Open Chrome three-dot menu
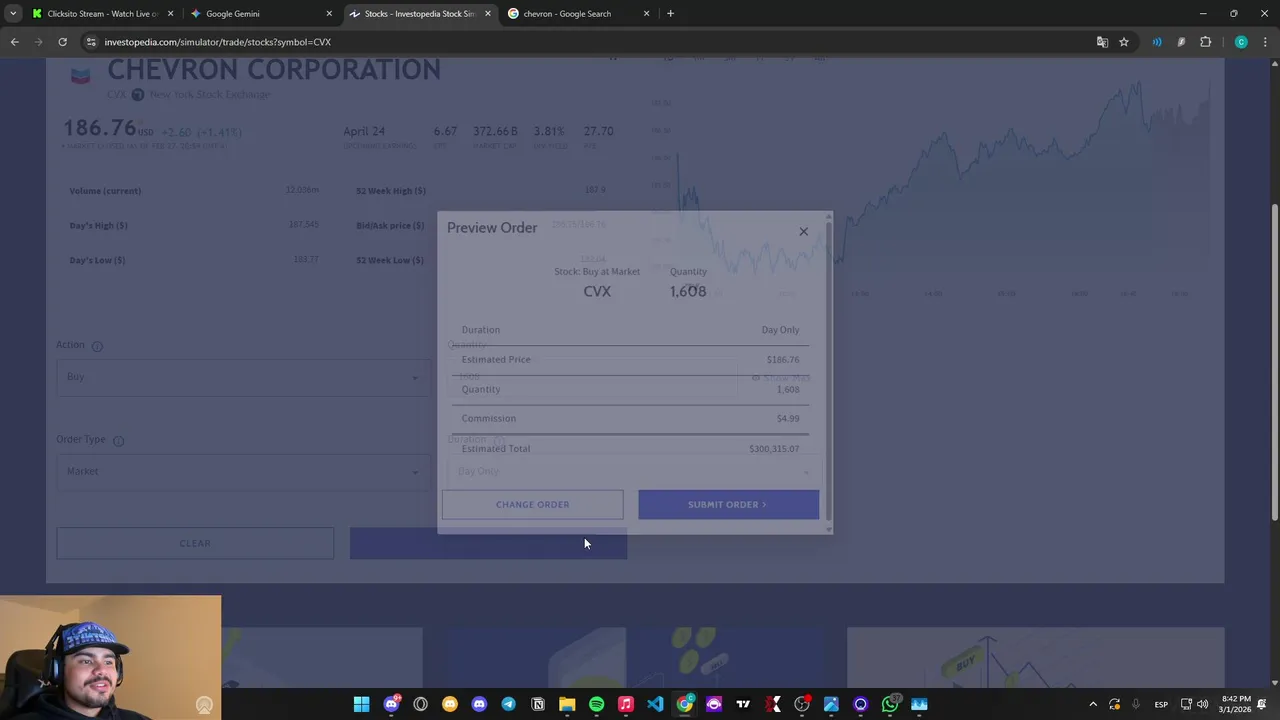 point(1264,42)
